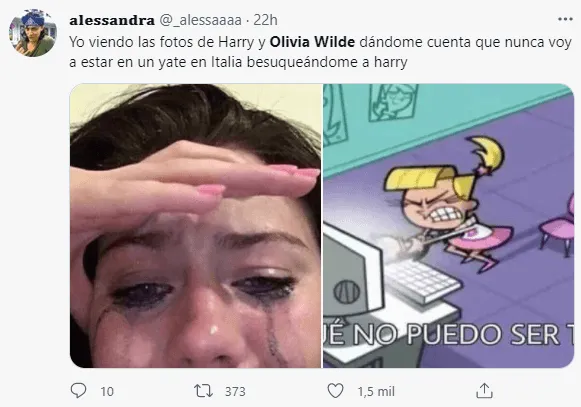Open the crying selfie photo
Image resolution: width=581 pixels, height=407 pixels.
pos(195,226)
